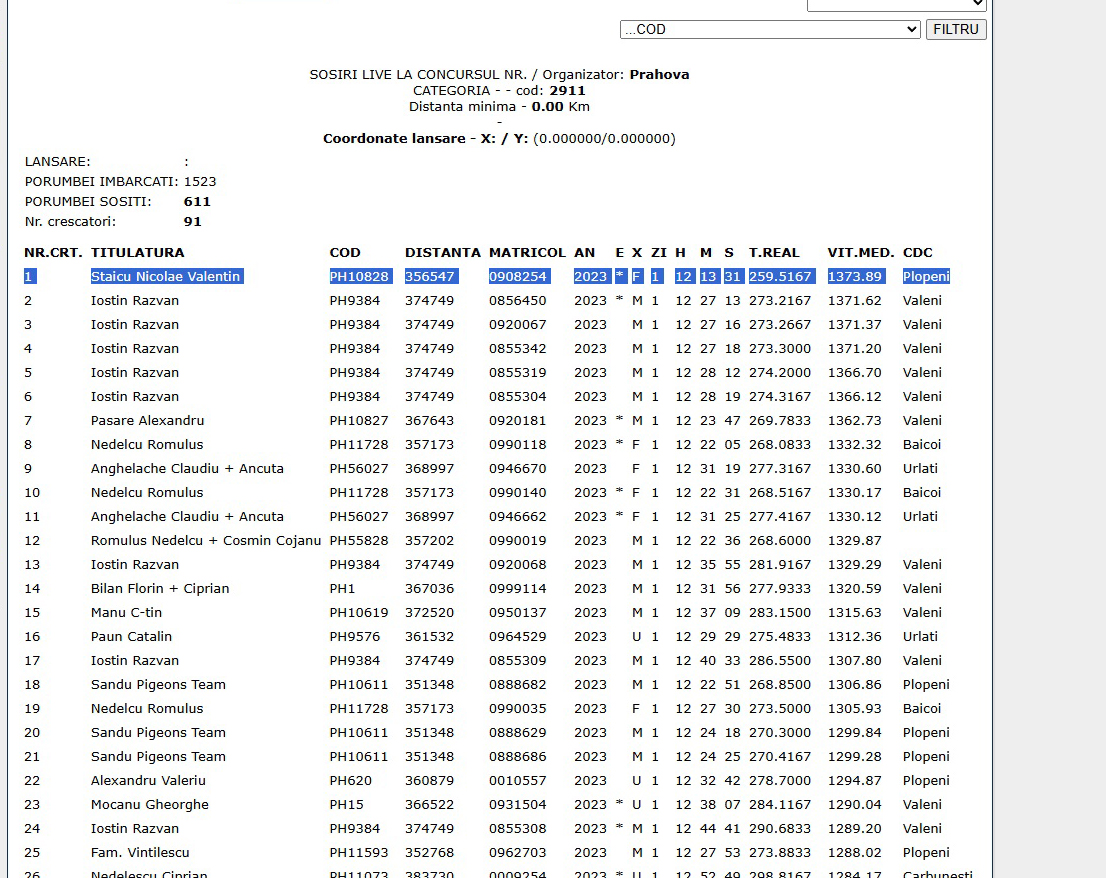Screen dimensions: 1106x878
Task: Click the Mocanu Gheorghe name
Action: tap(149, 804)
